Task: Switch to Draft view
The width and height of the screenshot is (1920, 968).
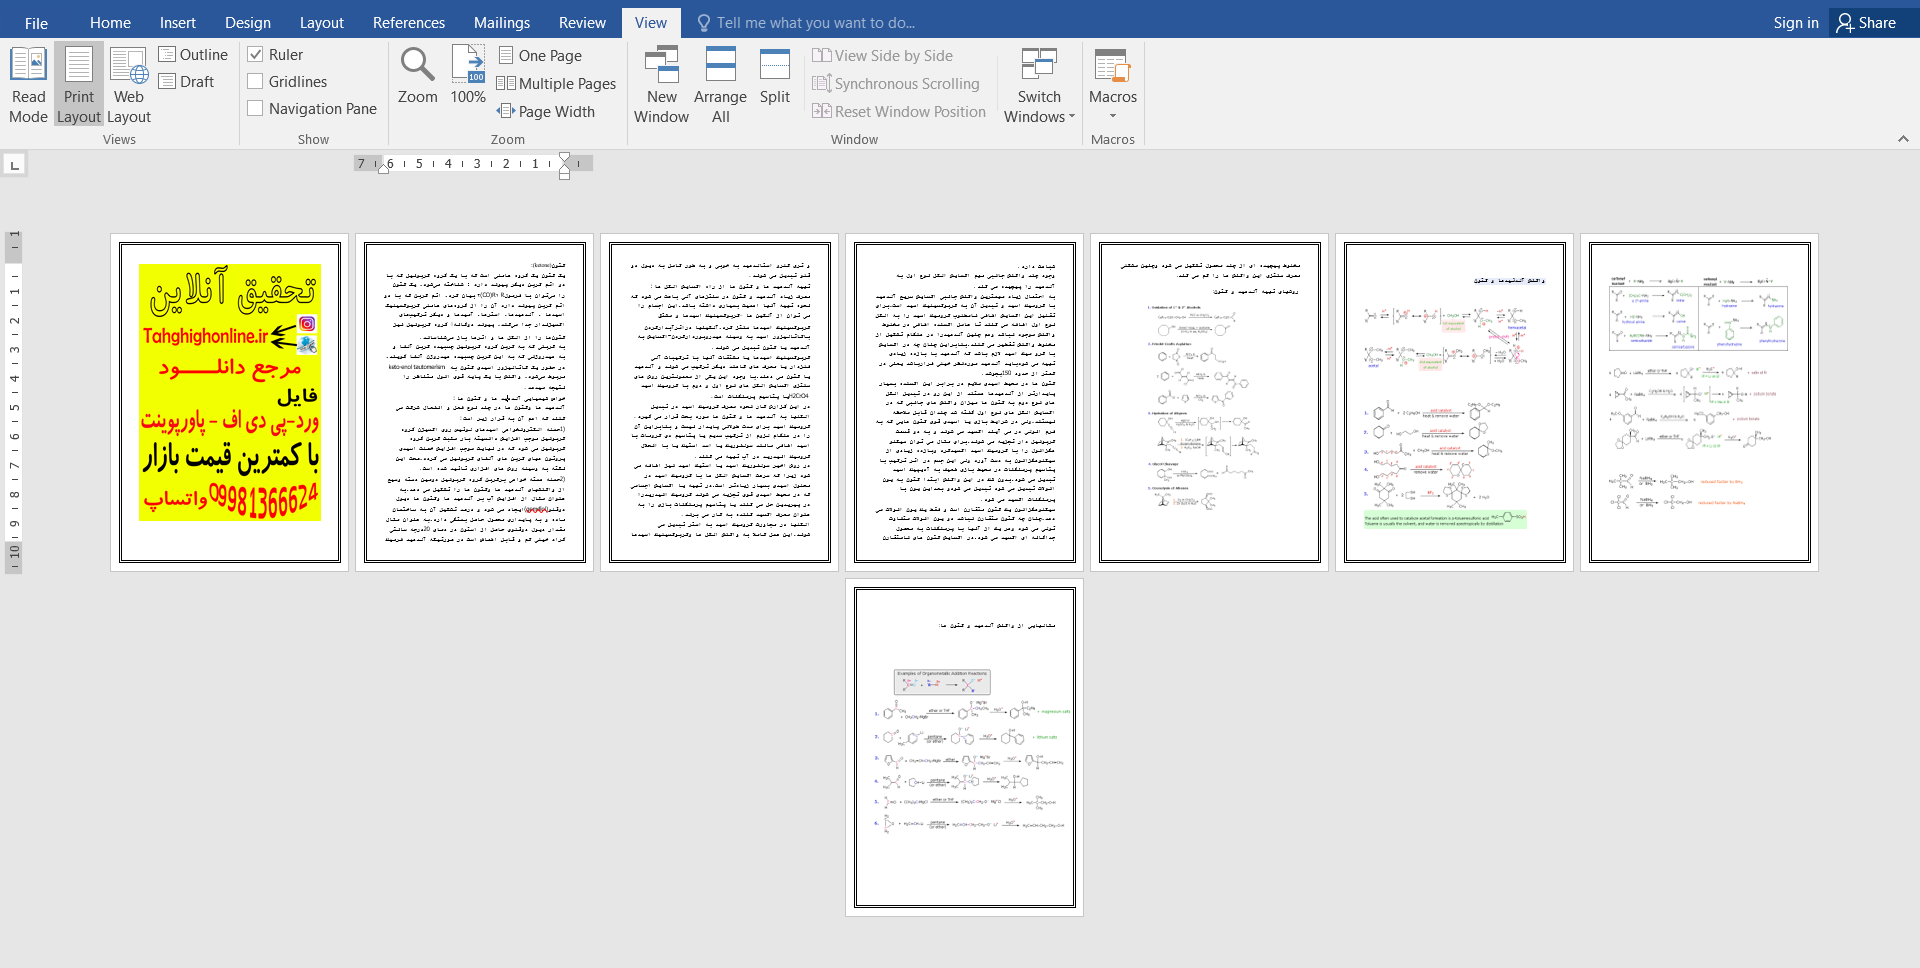Action: tap(186, 82)
